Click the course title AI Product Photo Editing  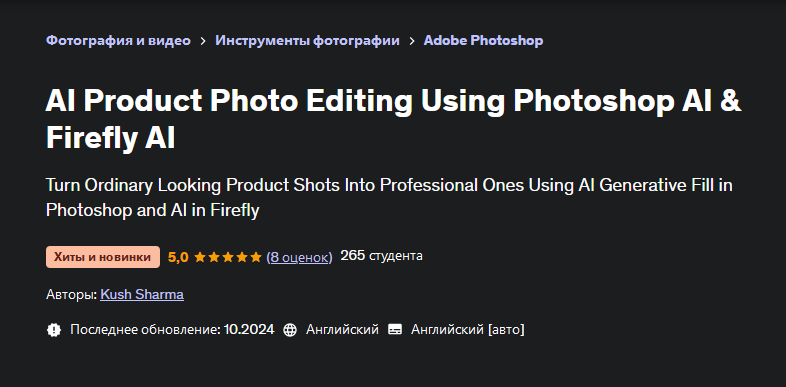point(393,120)
